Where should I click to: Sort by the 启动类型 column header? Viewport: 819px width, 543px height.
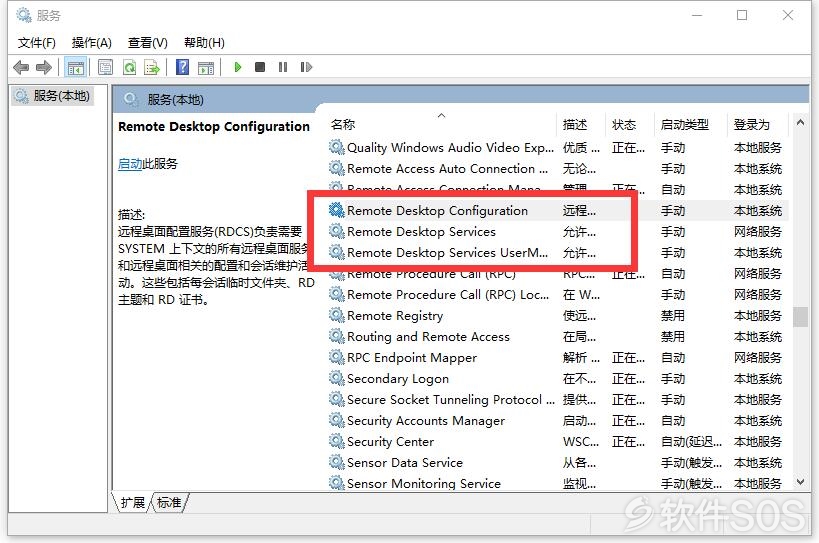click(685, 124)
